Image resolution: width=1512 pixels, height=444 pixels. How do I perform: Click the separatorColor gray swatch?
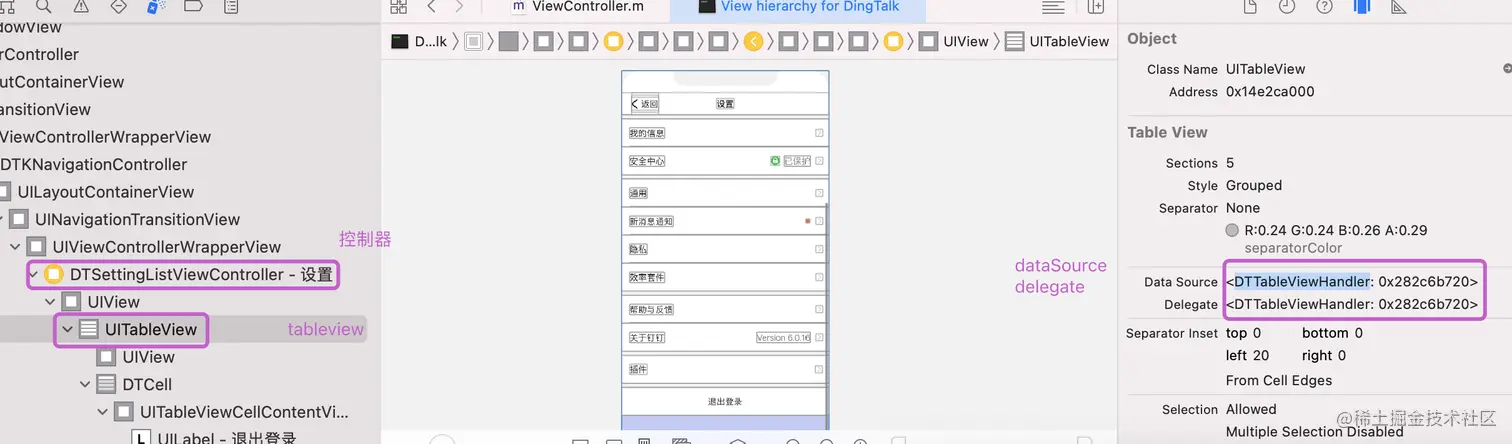tap(1232, 230)
